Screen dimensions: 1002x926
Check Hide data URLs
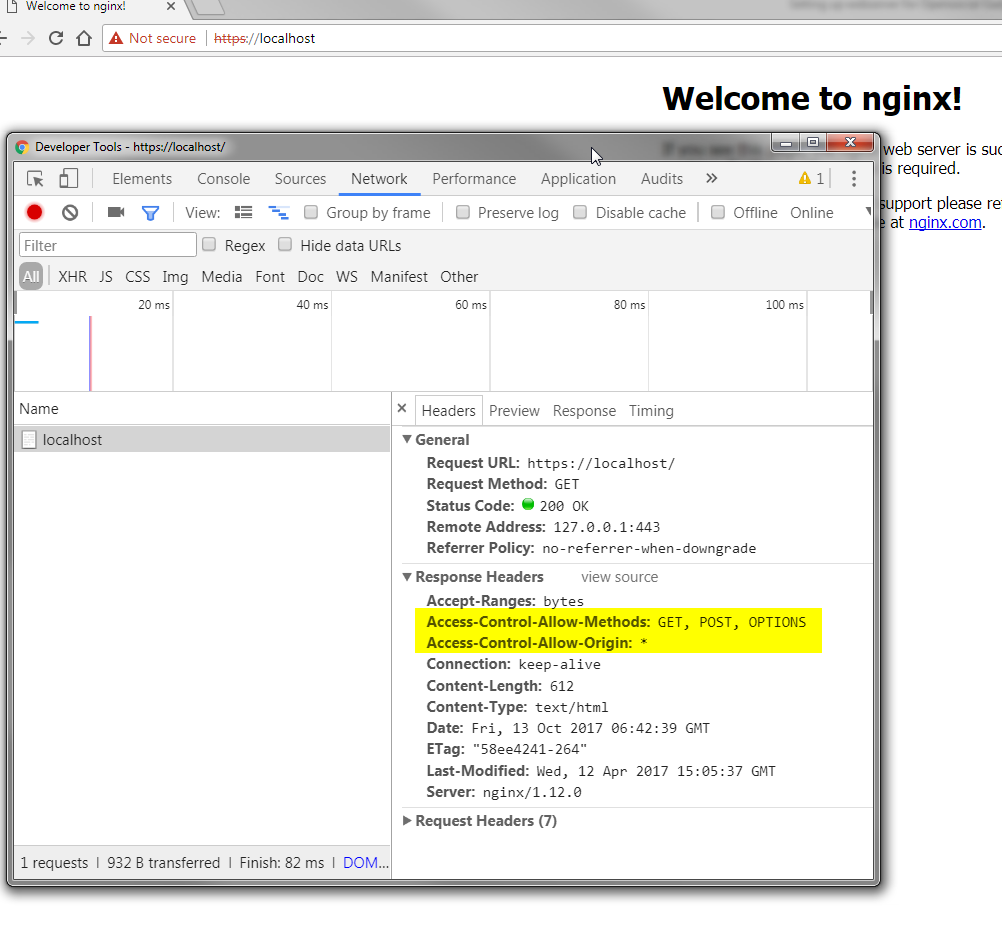pos(285,245)
